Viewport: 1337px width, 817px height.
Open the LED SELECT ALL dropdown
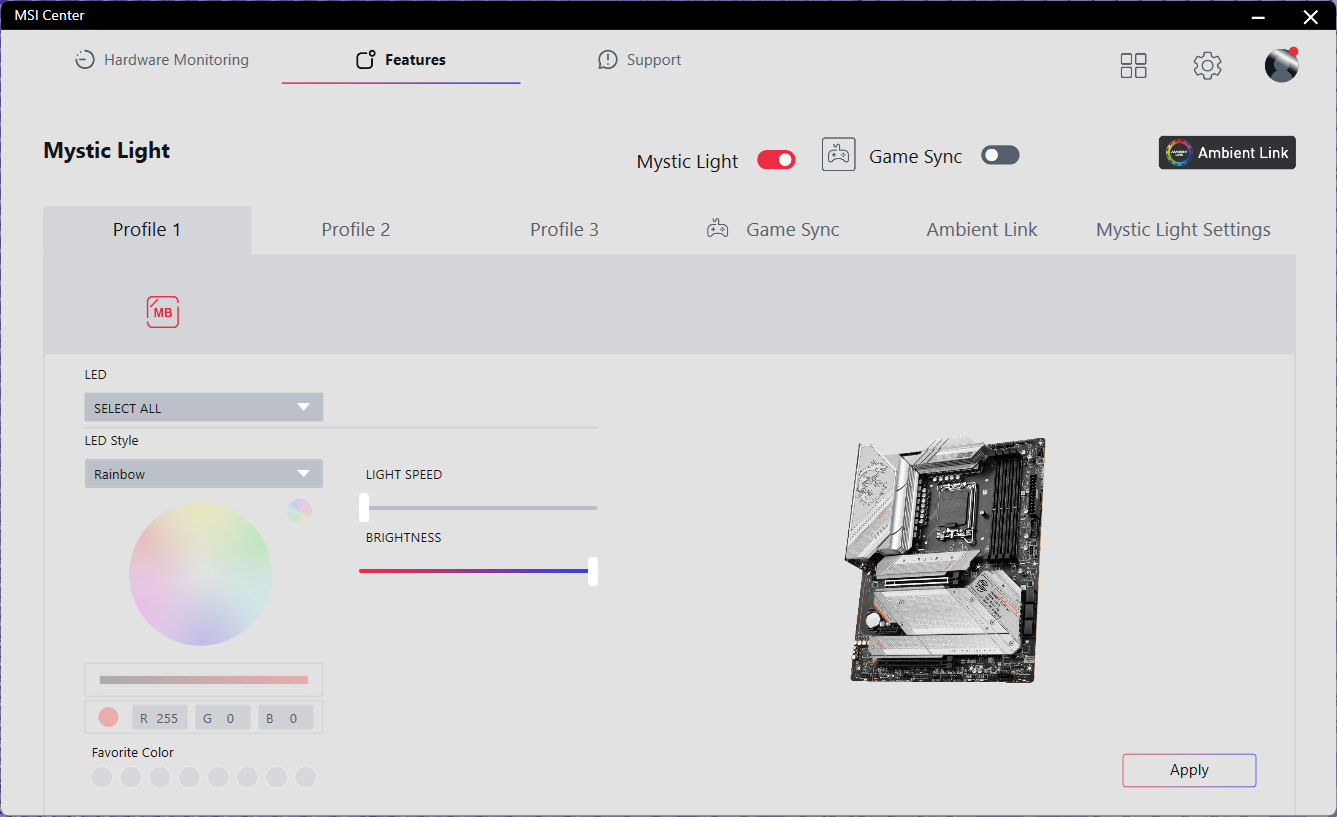pos(203,407)
